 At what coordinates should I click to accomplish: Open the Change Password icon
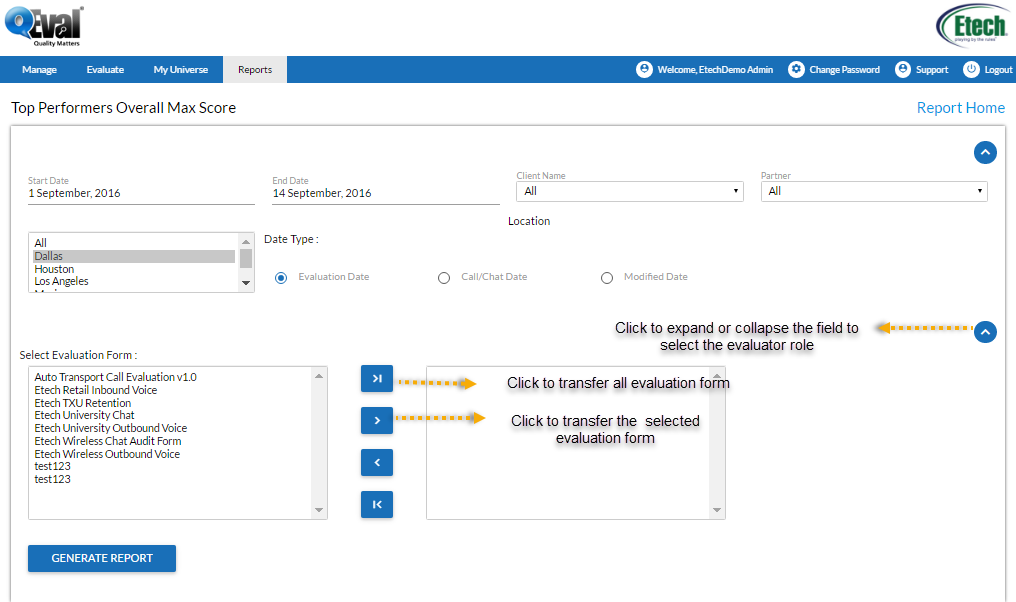click(796, 69)
